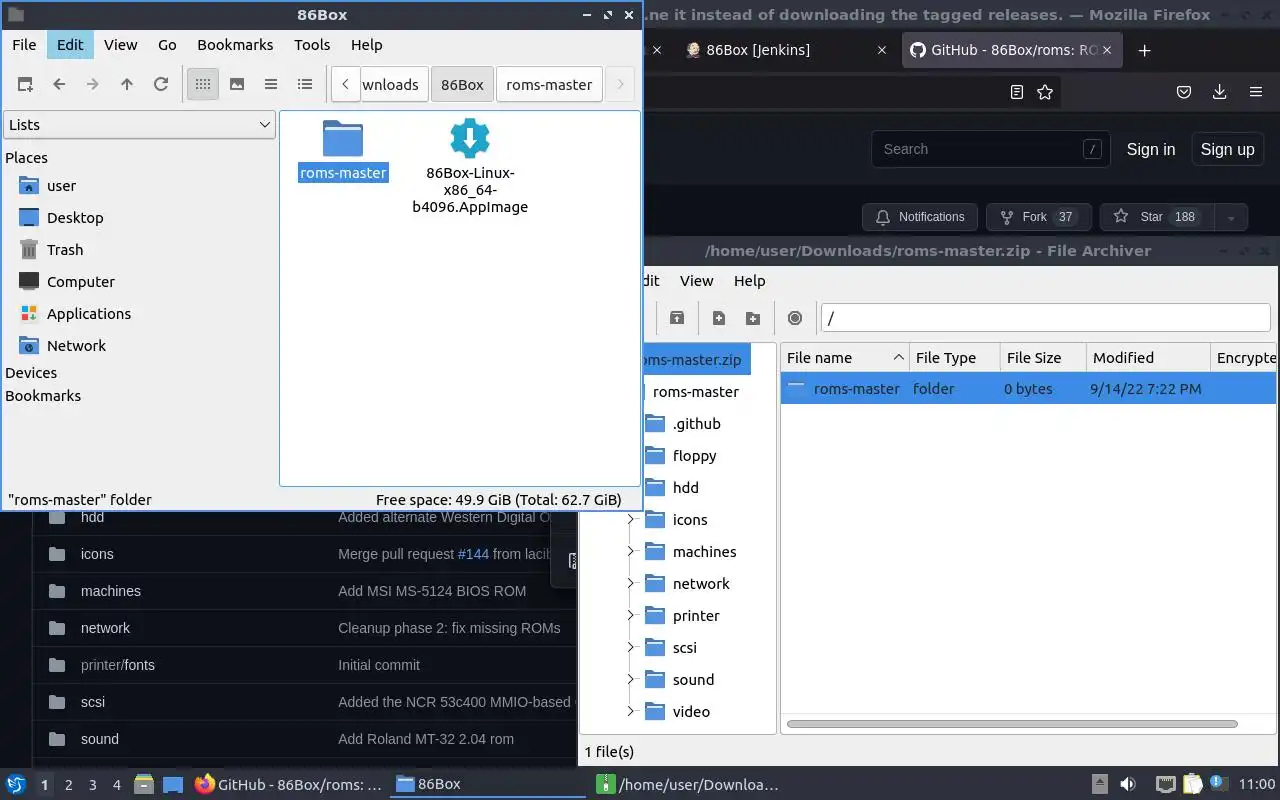Expand video folder in archive tree

[631, 712]
